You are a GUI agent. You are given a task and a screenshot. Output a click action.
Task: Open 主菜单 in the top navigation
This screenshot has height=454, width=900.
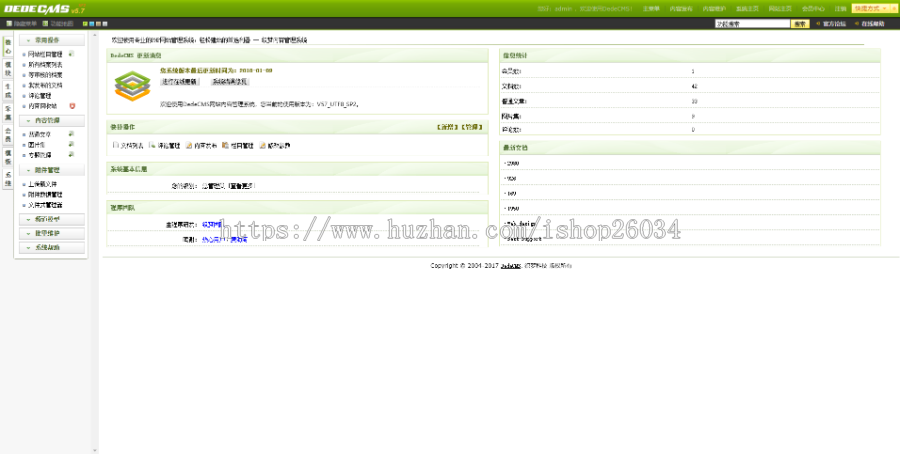click(x=651, y=9)
